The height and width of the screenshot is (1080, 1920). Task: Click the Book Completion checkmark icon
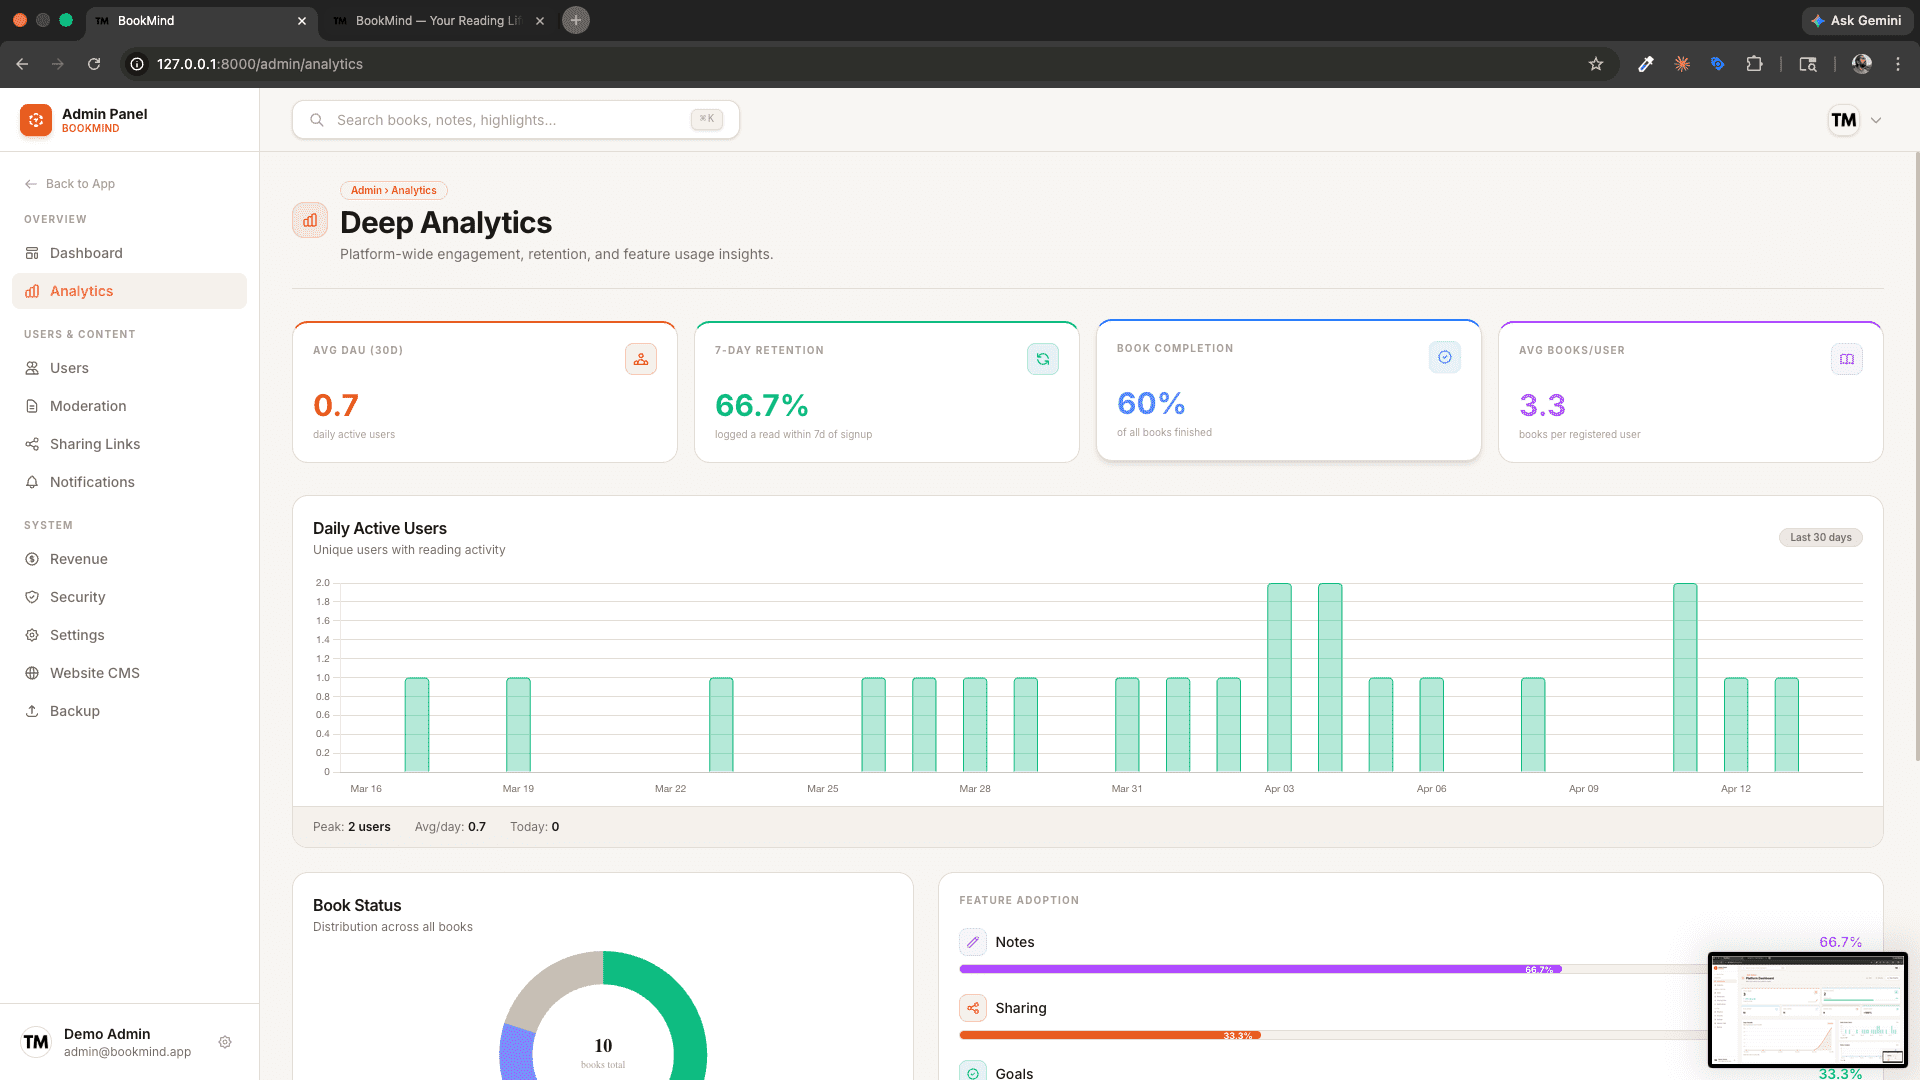click(1445, 357)
